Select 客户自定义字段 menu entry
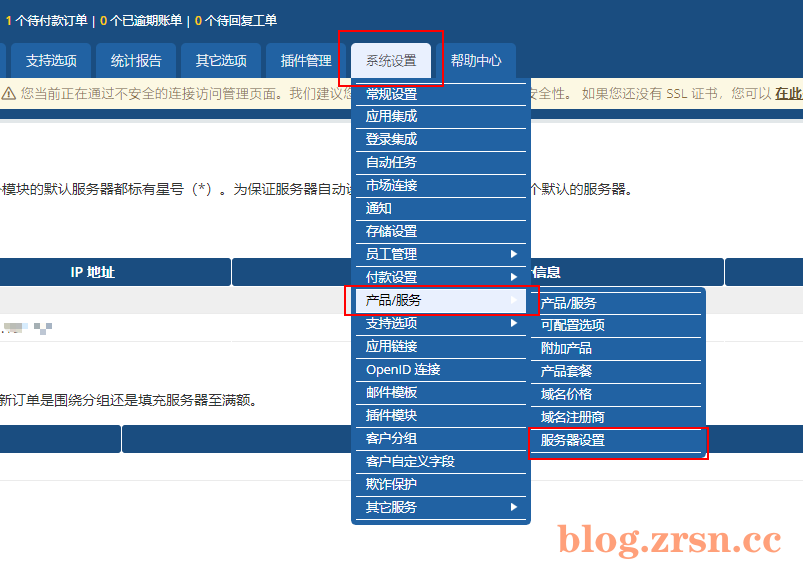The image size is (803, 582). 441,461
